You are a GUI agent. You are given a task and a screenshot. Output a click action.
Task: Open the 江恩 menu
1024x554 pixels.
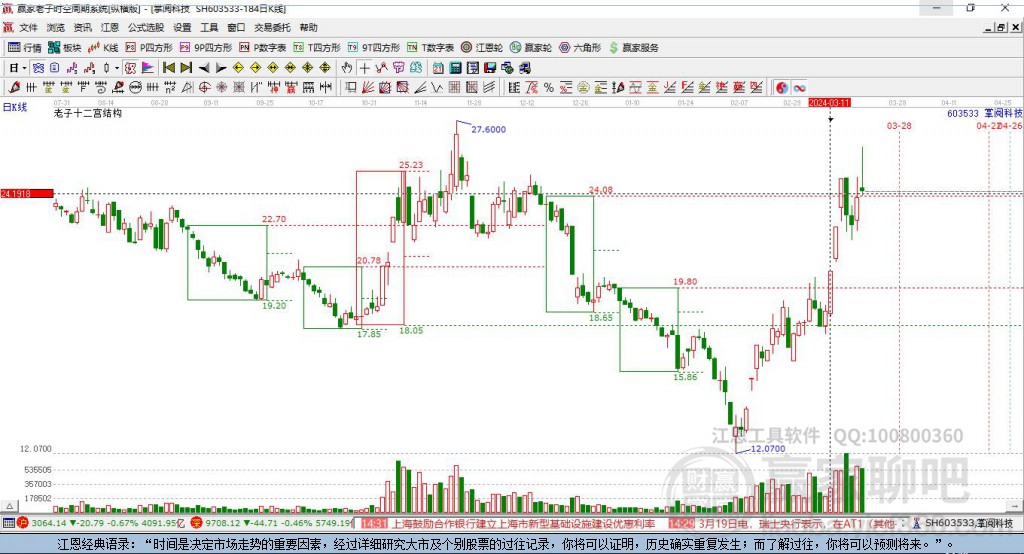pyautogui.click(x=110, y=27)
